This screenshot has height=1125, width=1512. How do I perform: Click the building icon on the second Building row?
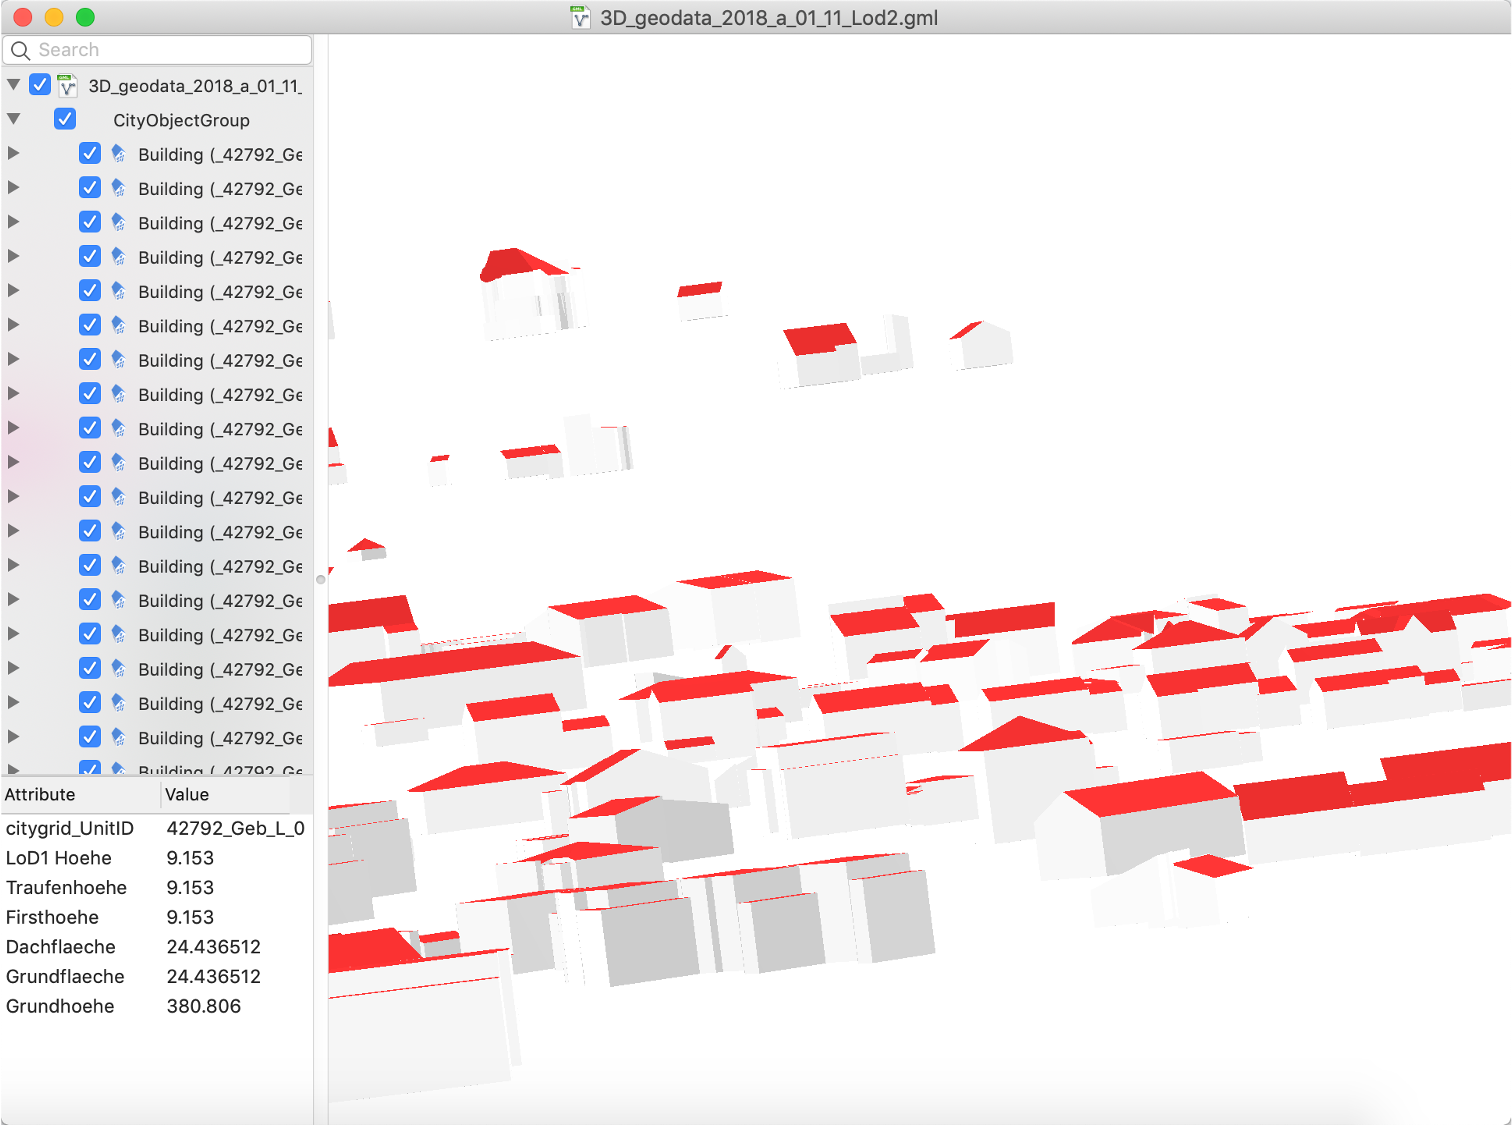click(117, 187)
